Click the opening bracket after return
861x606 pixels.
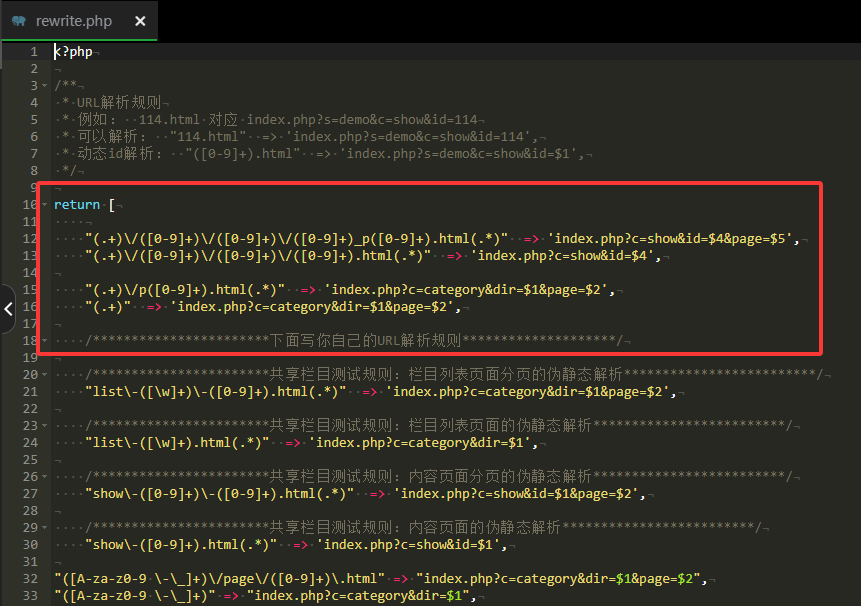(x=112, y=205)
